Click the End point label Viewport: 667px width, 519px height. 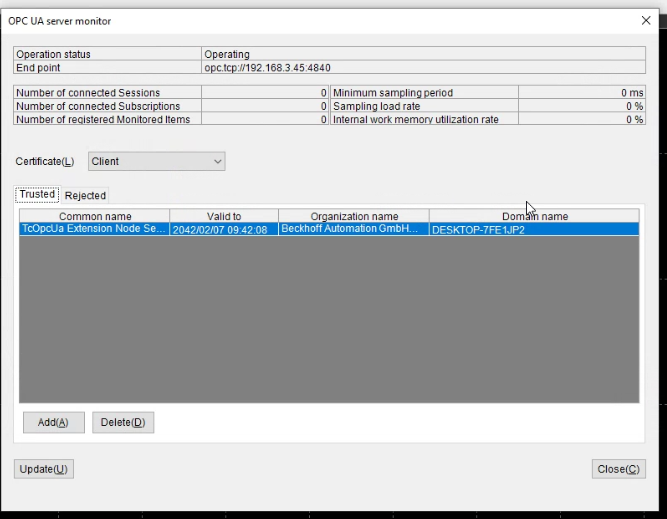(x=38, y=68)
